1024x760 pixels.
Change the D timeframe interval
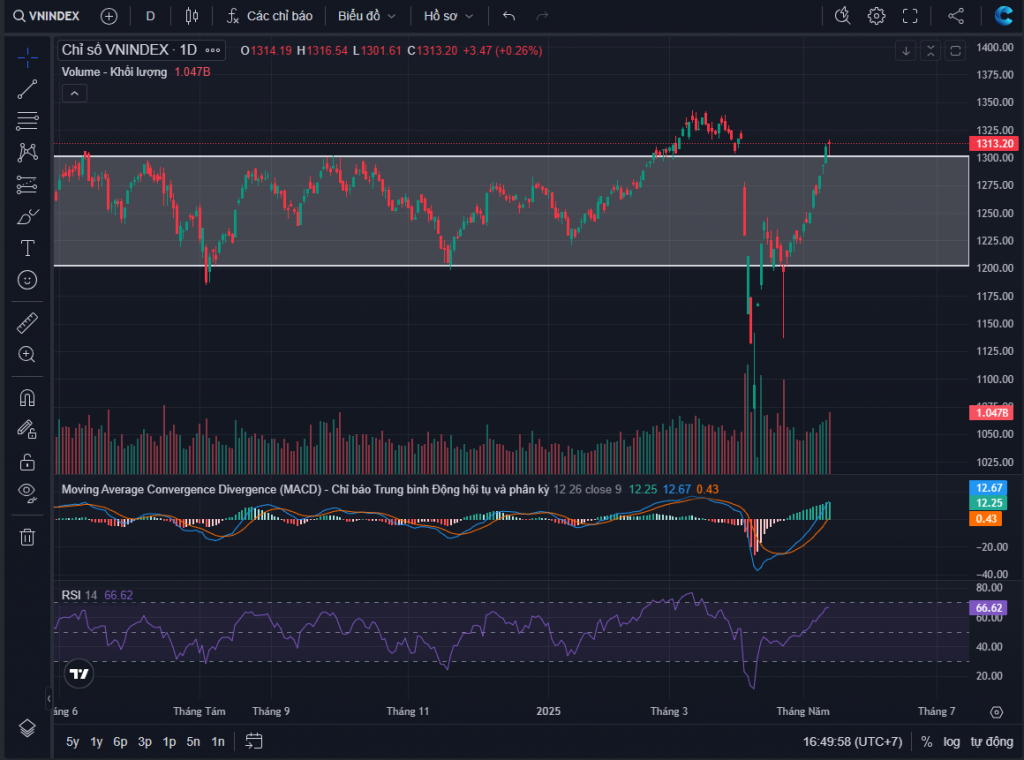coord(150,16)
